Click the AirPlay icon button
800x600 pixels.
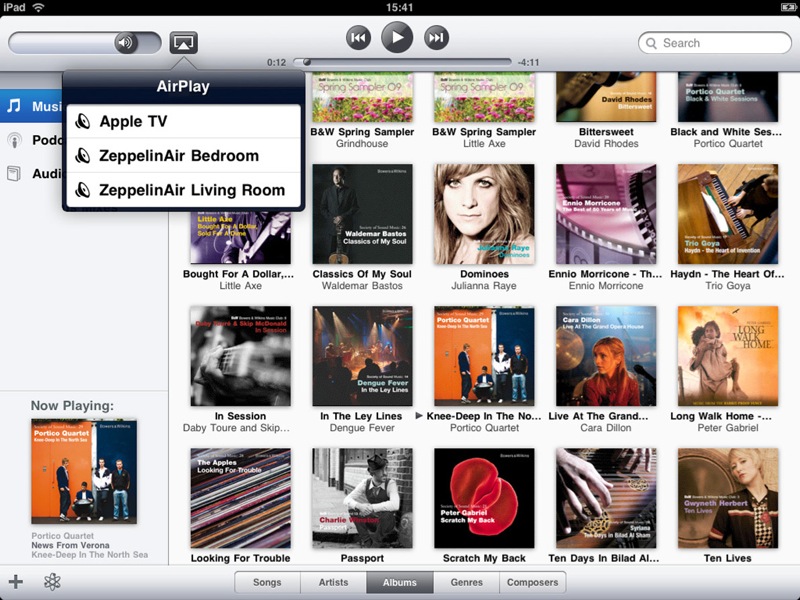(x=184, y=42)
